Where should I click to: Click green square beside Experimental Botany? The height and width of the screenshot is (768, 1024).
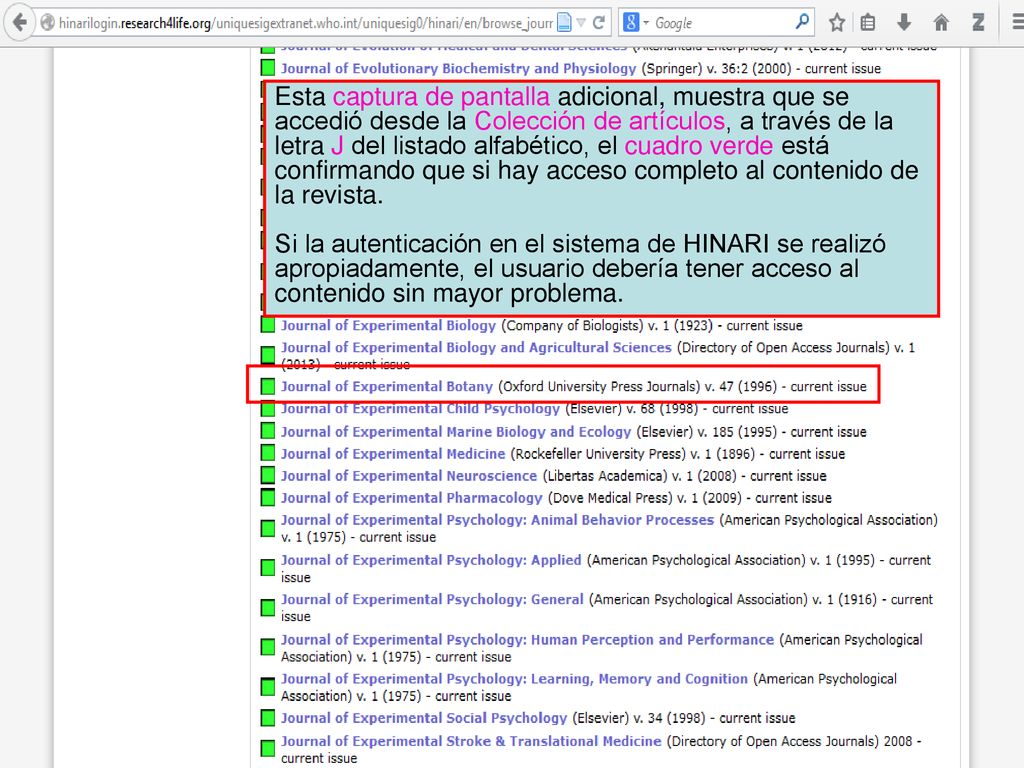(x=268, y=386)
